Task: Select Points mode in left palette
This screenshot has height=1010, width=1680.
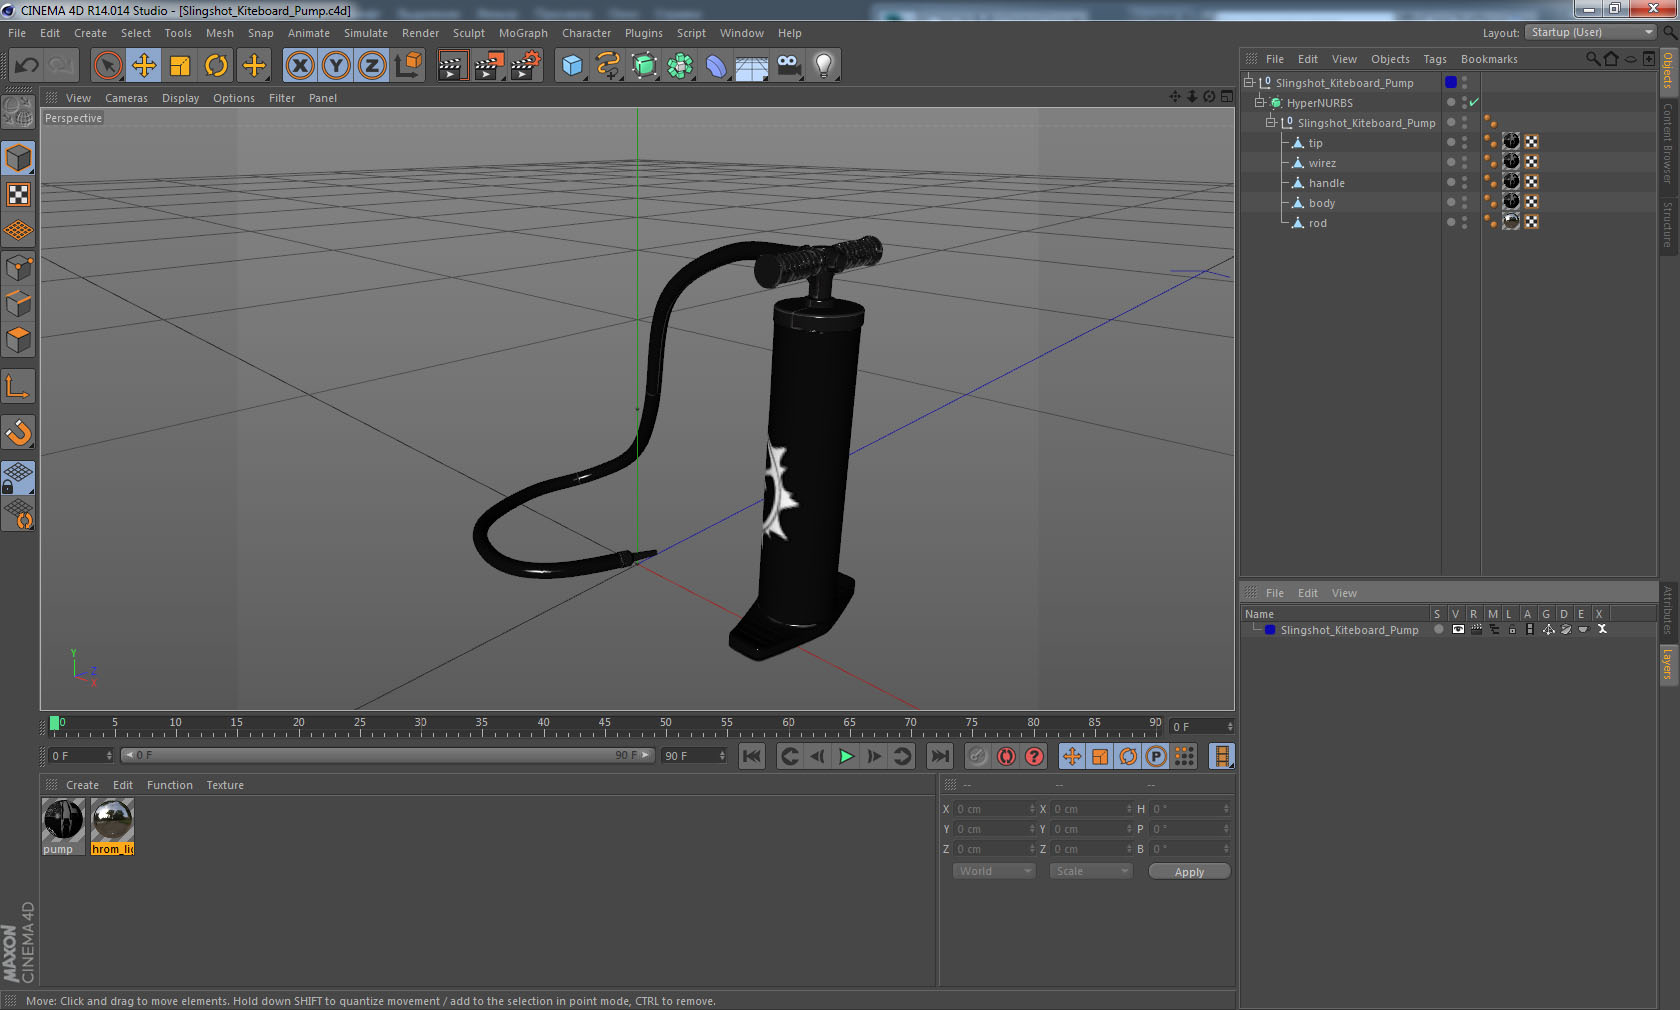Action: (x=19, y=268)
